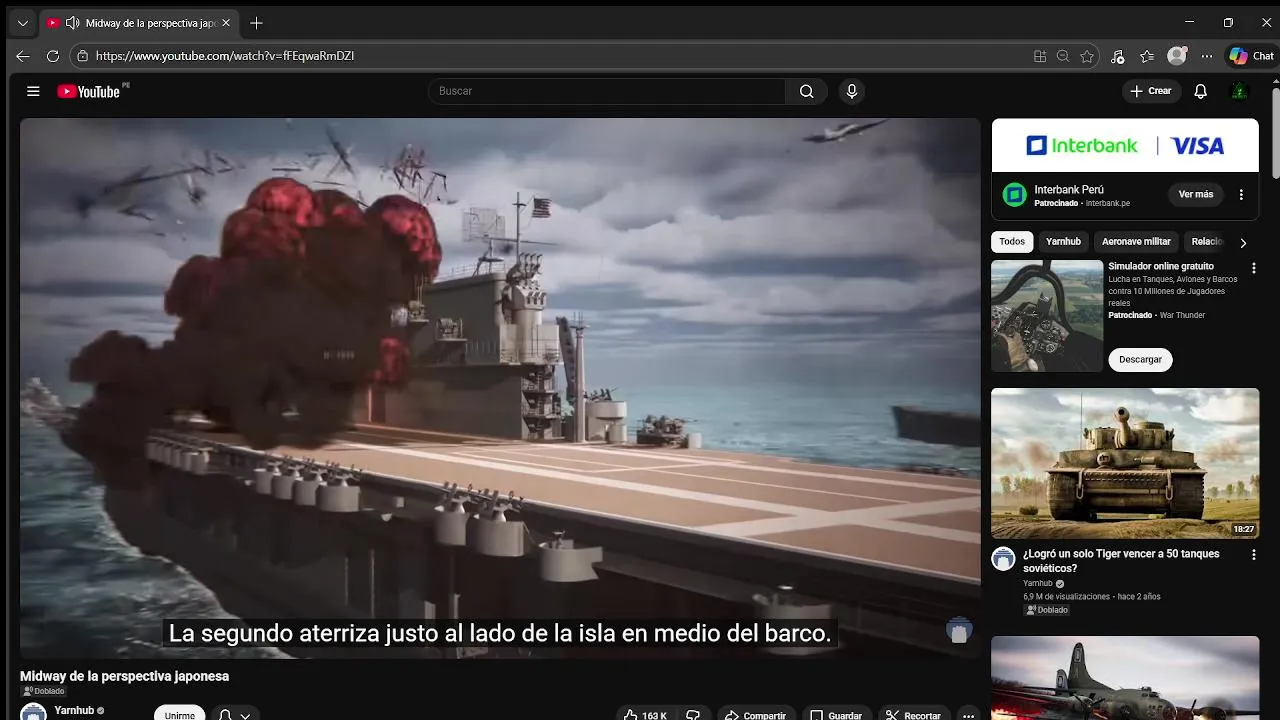The height and width of the screenshot is (720, 1280).
Task: Open the Tiger tank video thumbnail
Action: pyautogui.click(x=1125, y=463)
